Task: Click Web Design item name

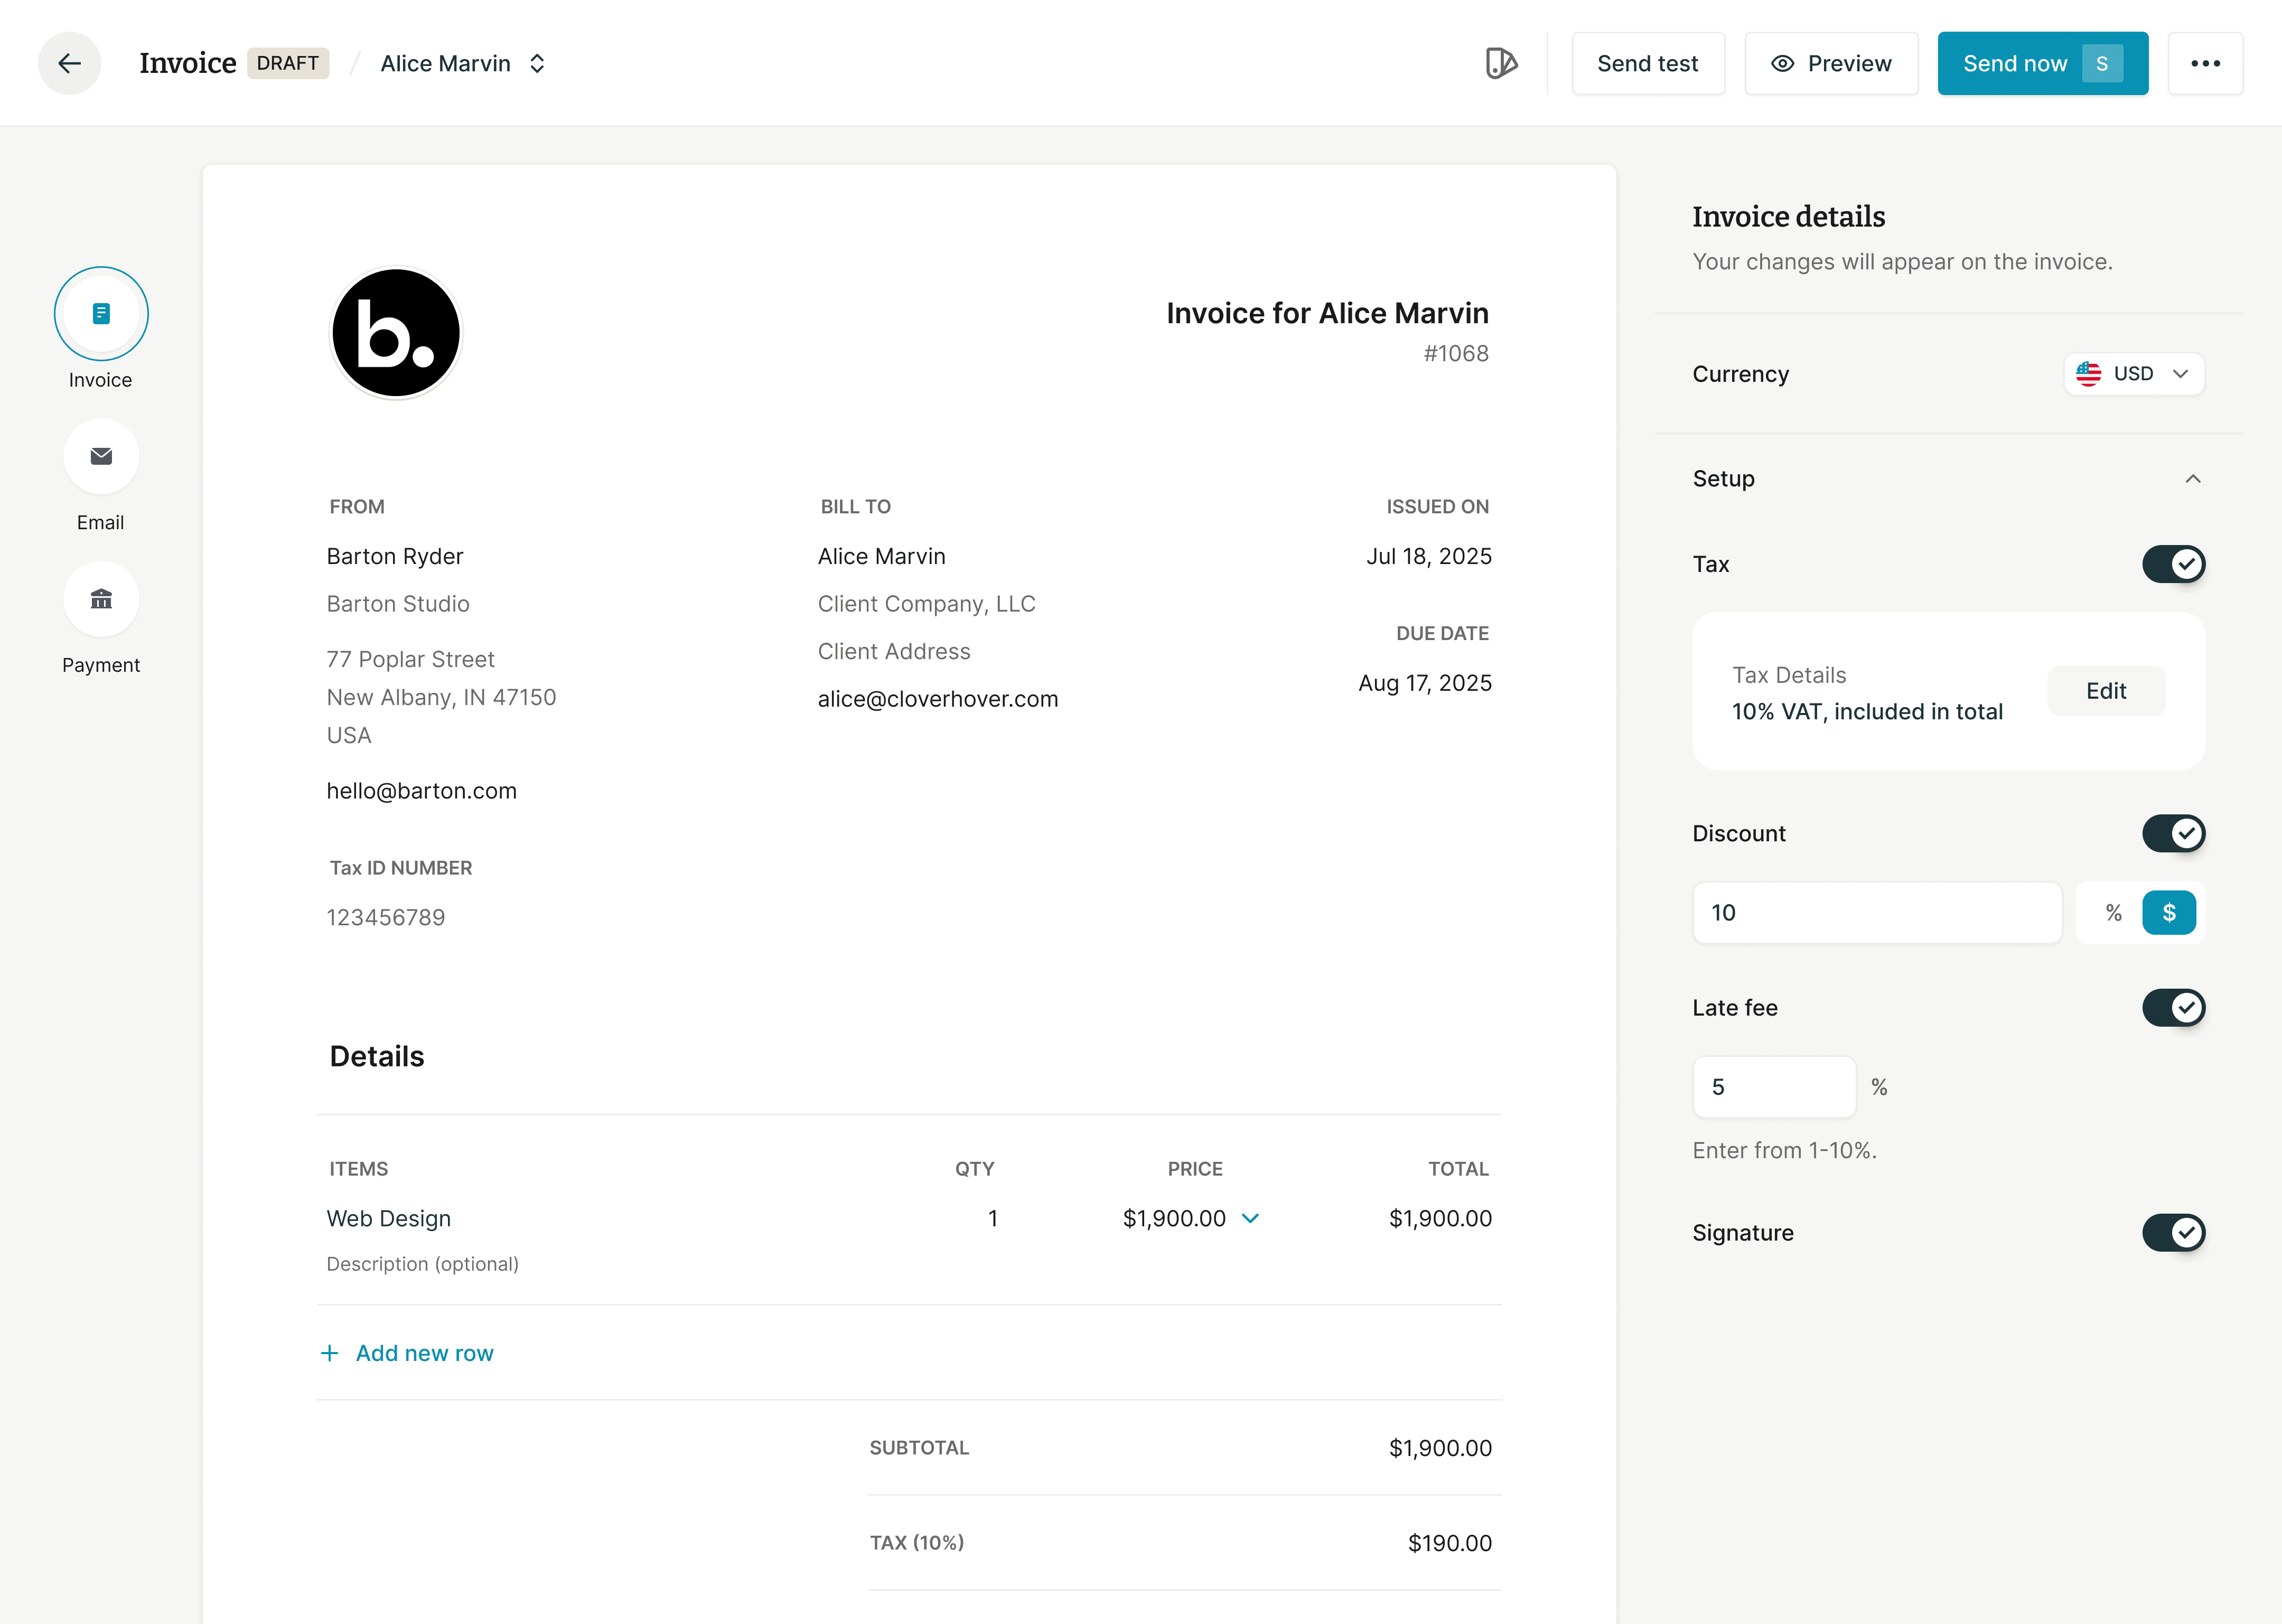Action: [x=389, y=1218]
